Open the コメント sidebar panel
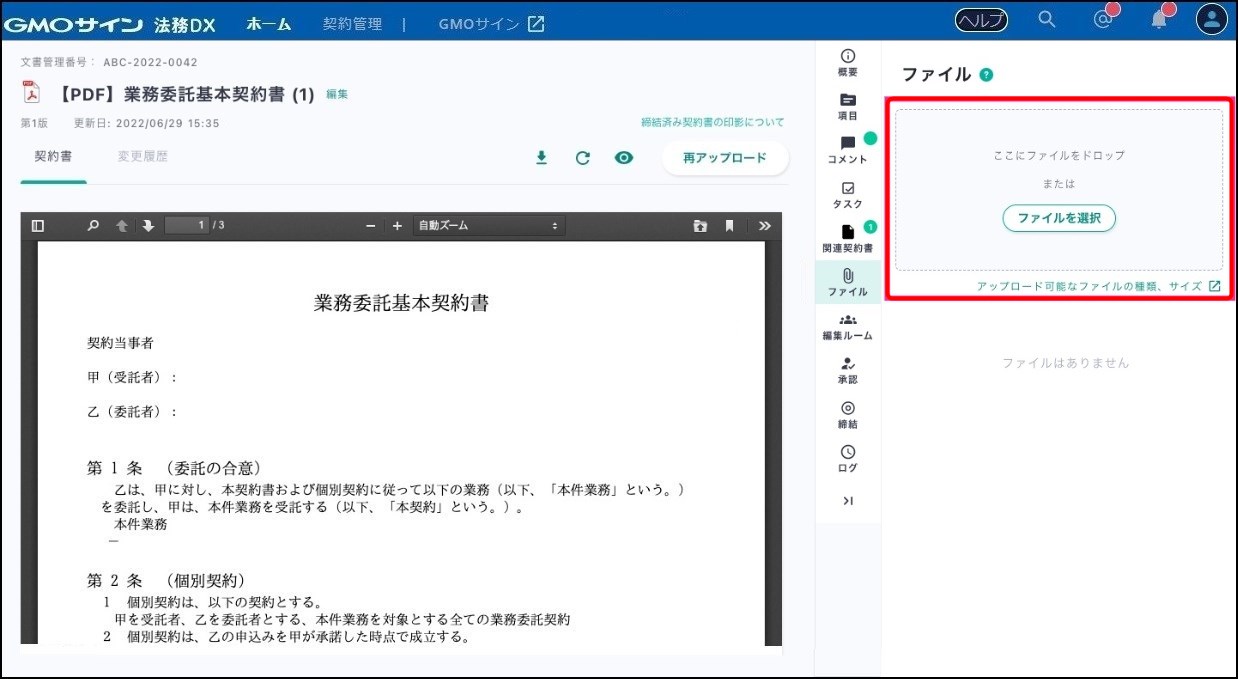This screenshot has width=1238, height=679. point(848,150)
